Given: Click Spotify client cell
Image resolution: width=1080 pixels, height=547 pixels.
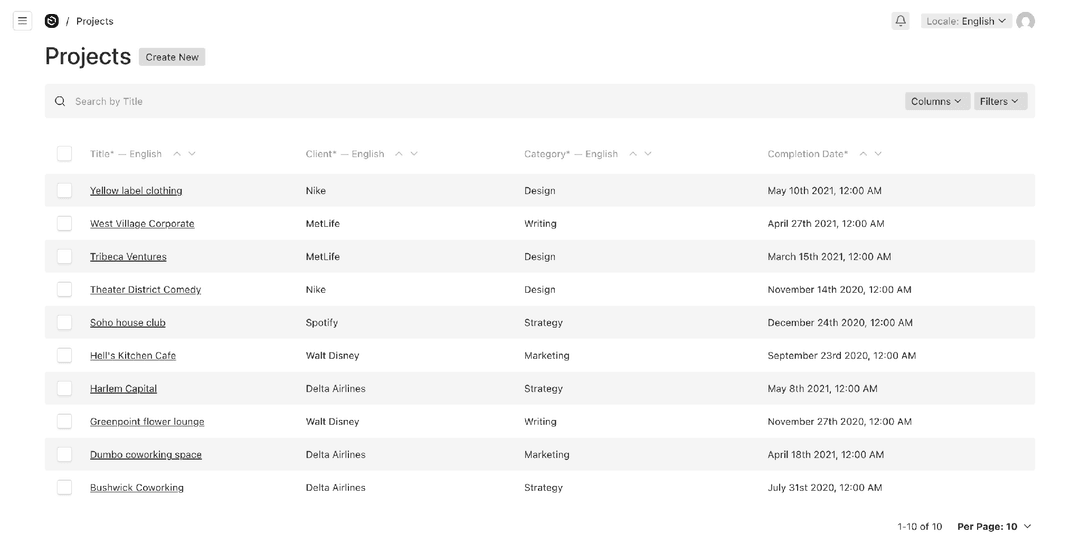Looking at the screenshot, I should [322, 322].
